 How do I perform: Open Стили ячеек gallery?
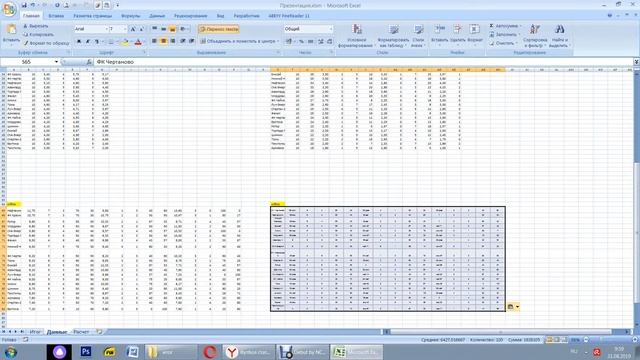(x=418, y=36)
